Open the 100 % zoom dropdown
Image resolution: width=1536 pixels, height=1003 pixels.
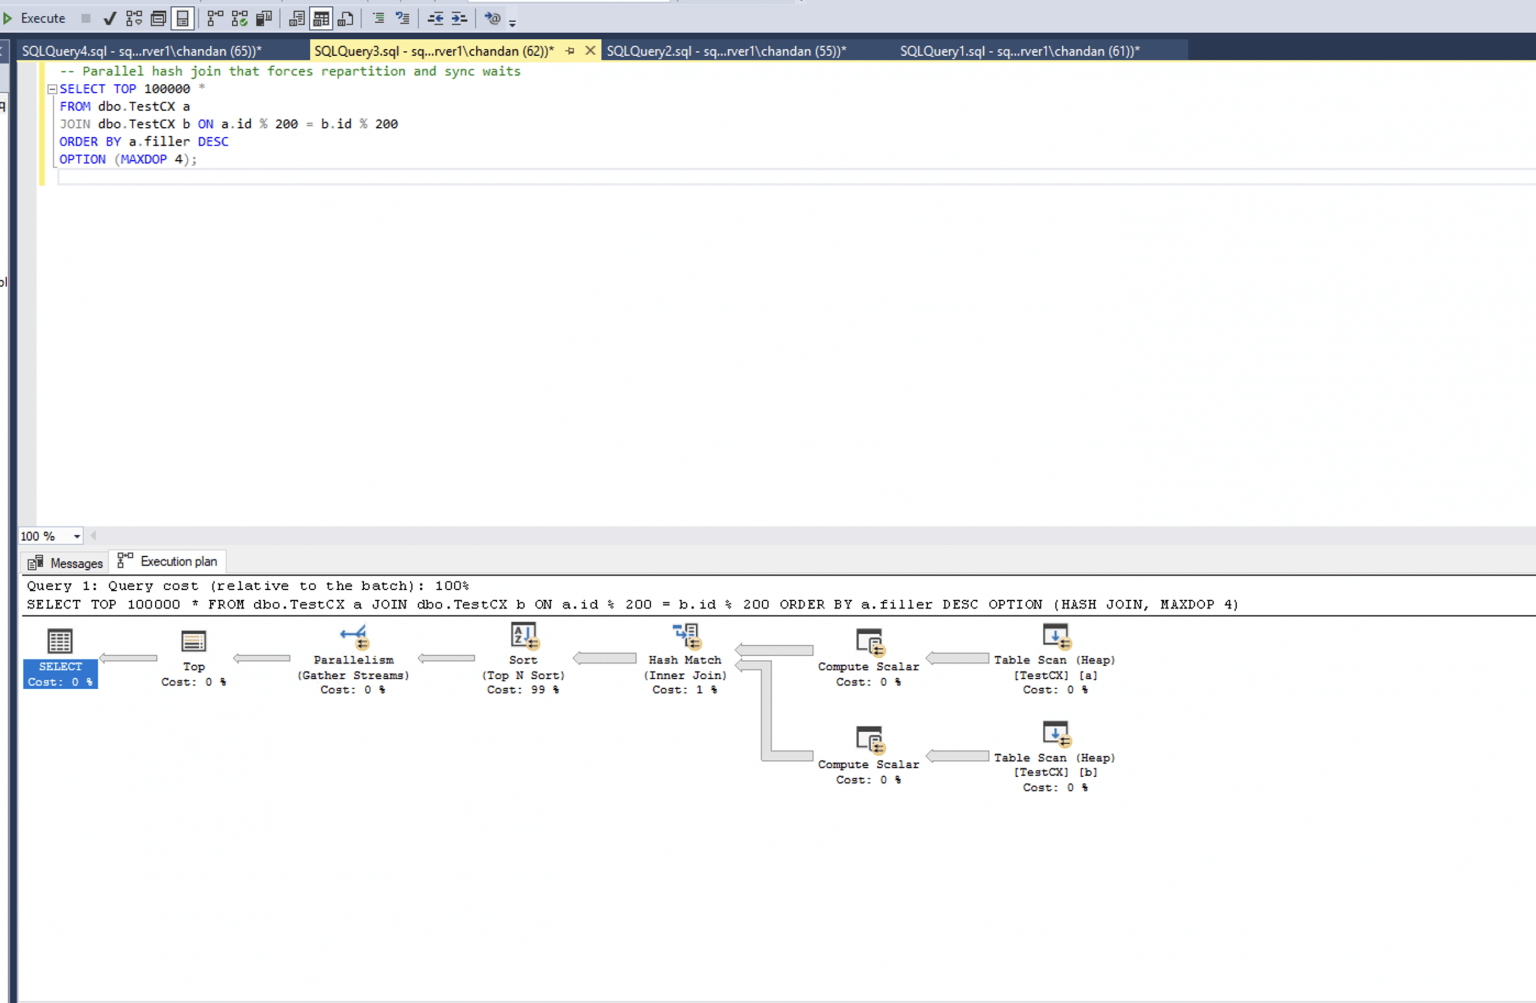coord(77,536)
